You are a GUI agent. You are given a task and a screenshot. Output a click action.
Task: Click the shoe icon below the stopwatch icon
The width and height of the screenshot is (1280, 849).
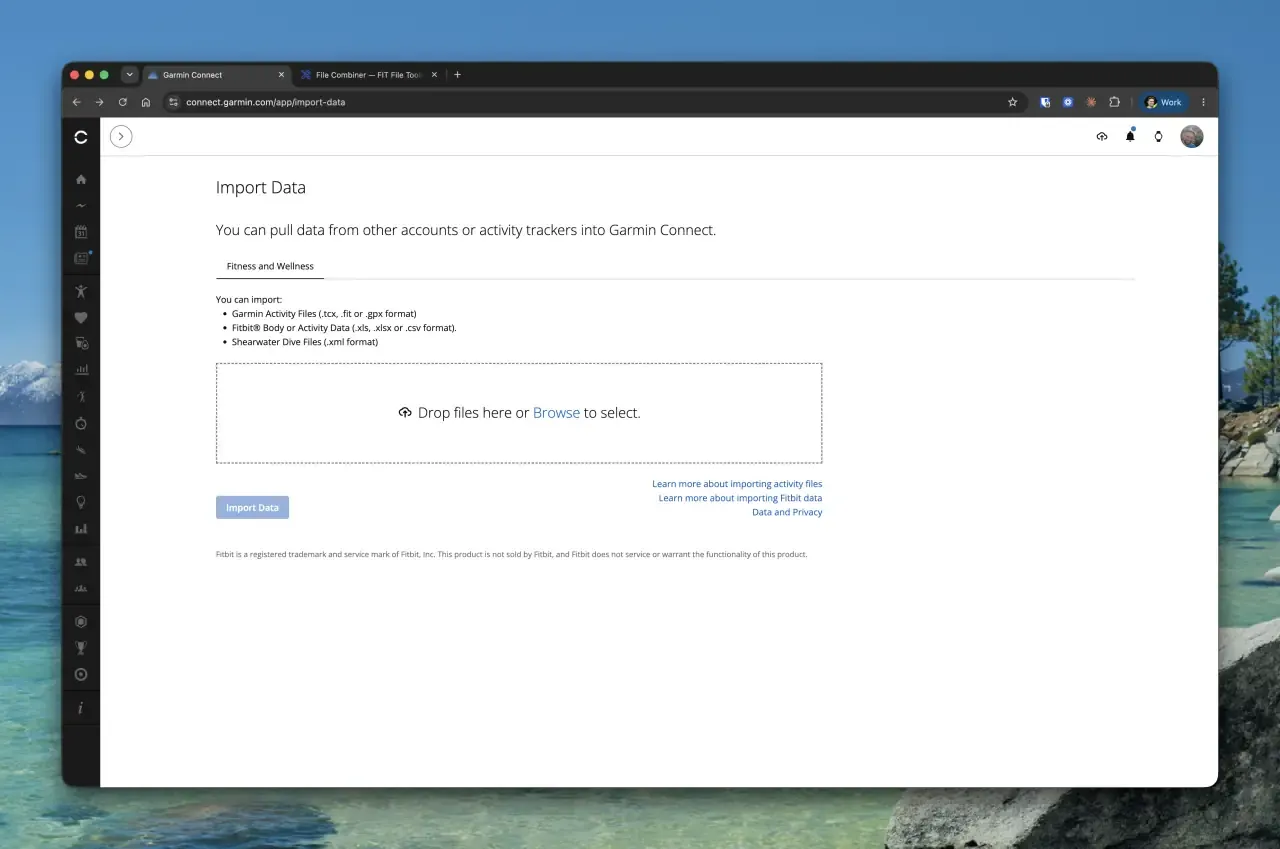(81, 450)
